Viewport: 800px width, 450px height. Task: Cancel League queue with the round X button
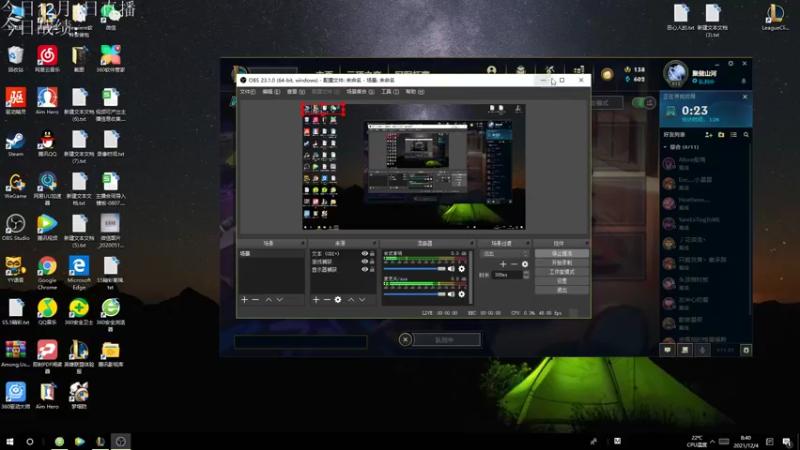coord(405,339)
